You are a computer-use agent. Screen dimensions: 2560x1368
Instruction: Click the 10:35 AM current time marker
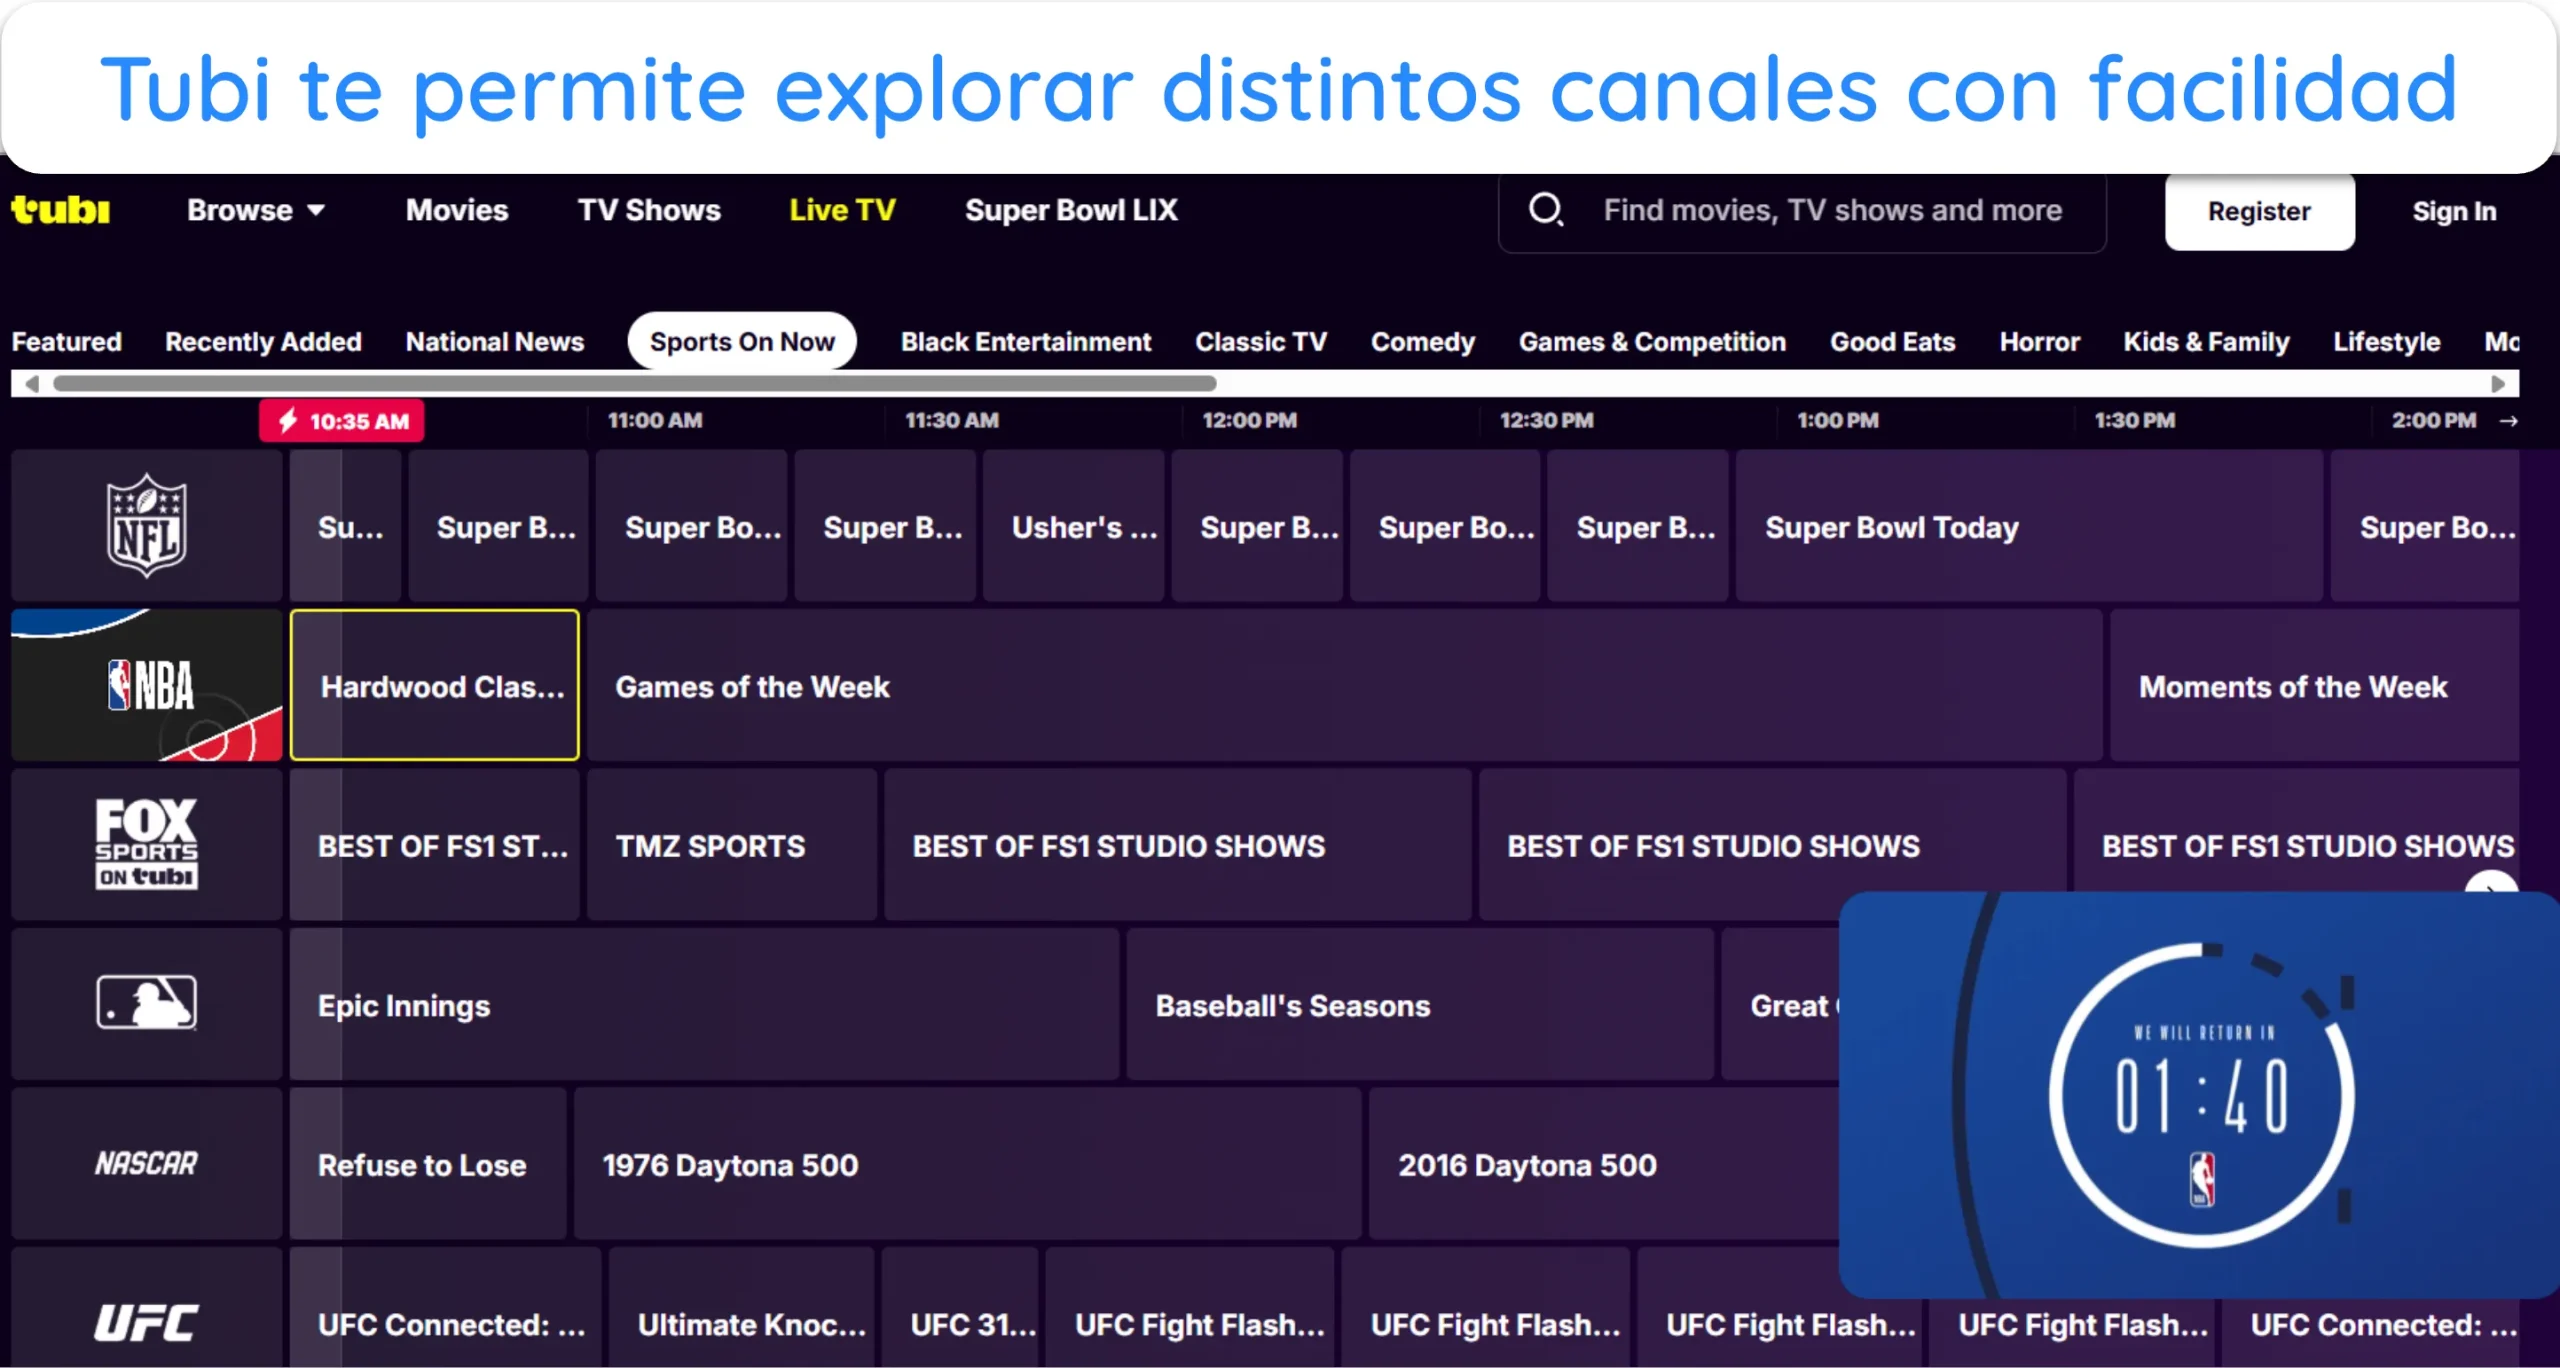coord(341,421)
